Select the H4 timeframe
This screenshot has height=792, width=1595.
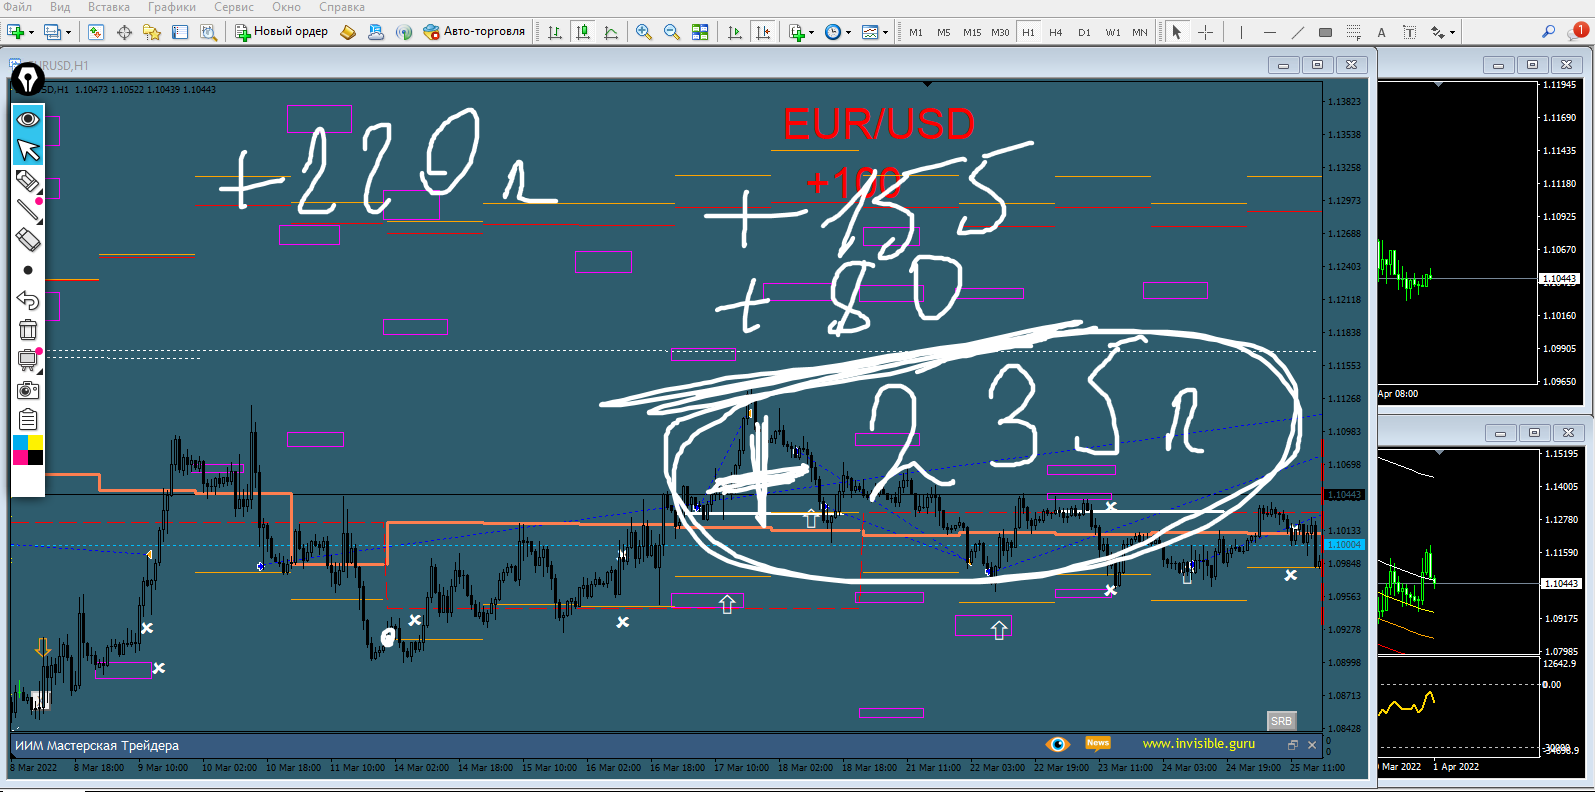point(1056,32)
